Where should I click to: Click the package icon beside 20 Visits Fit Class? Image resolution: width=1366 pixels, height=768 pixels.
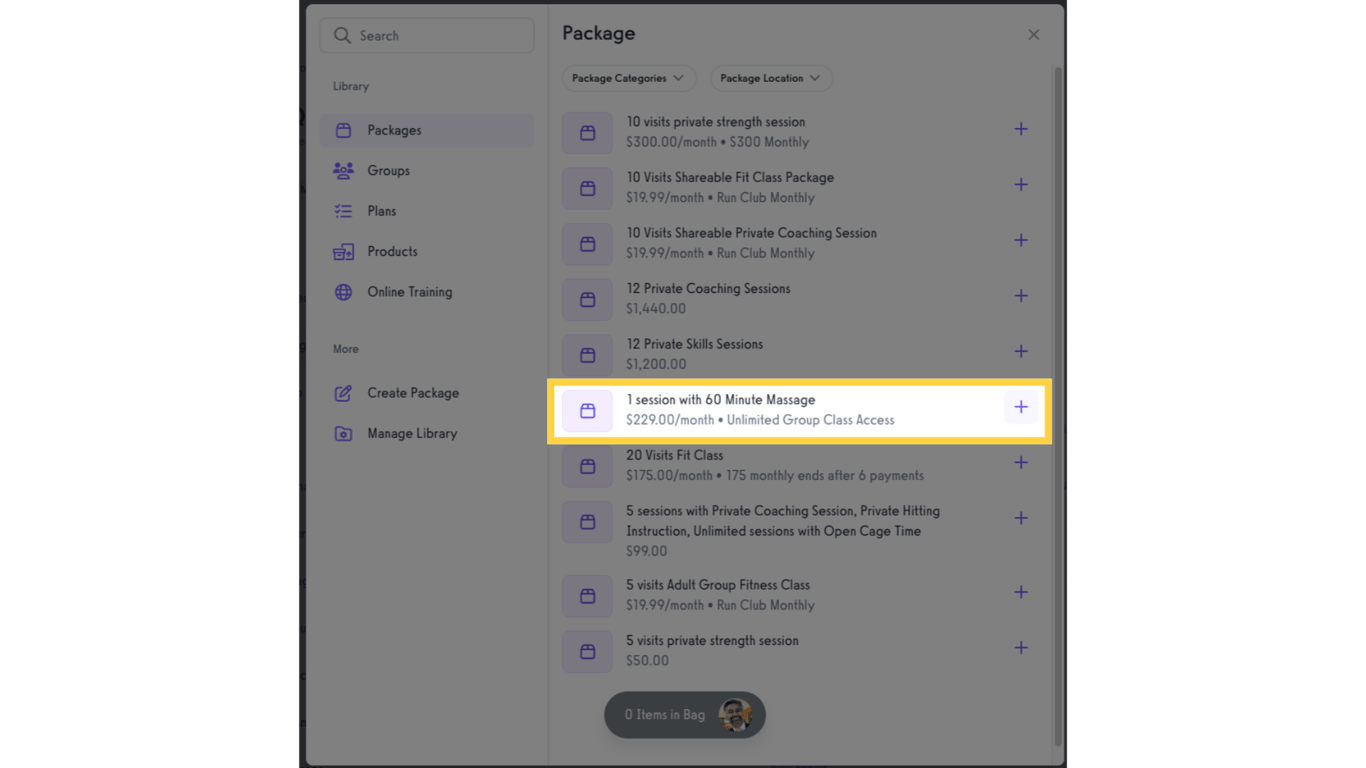587,466
